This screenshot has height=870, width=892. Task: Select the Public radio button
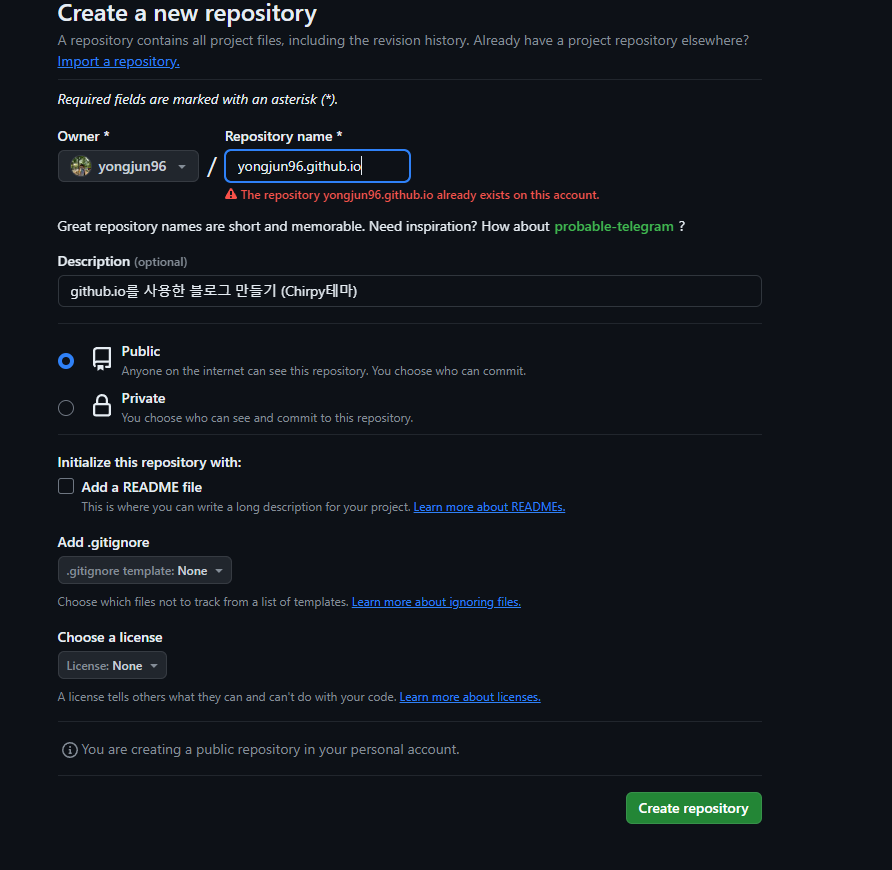66,361
